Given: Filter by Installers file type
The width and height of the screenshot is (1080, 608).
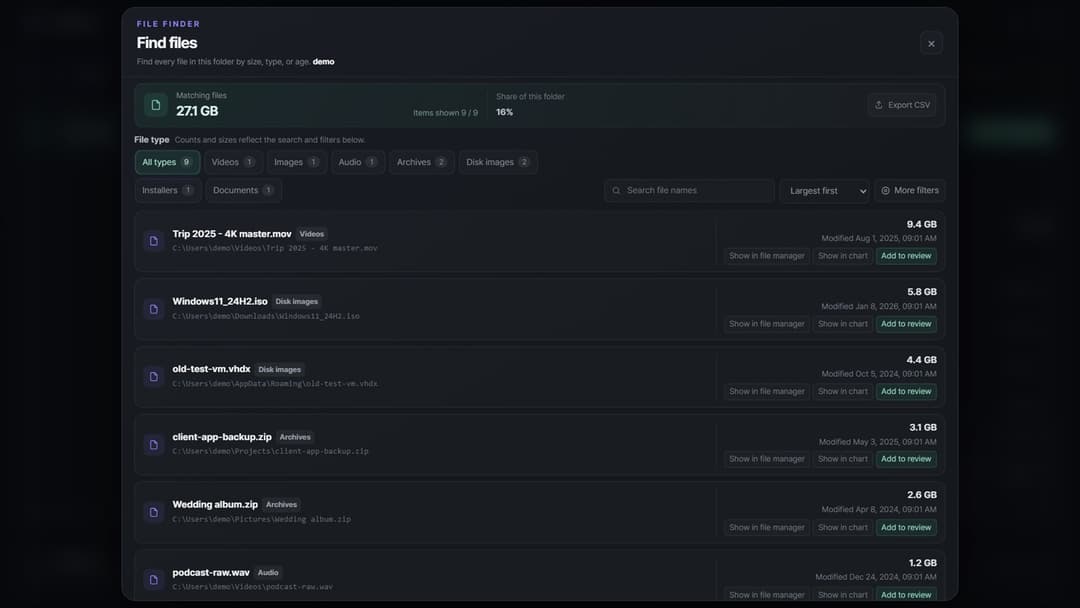Looking at the screenshot, I should pyautogui.click(x=167, y=191).
